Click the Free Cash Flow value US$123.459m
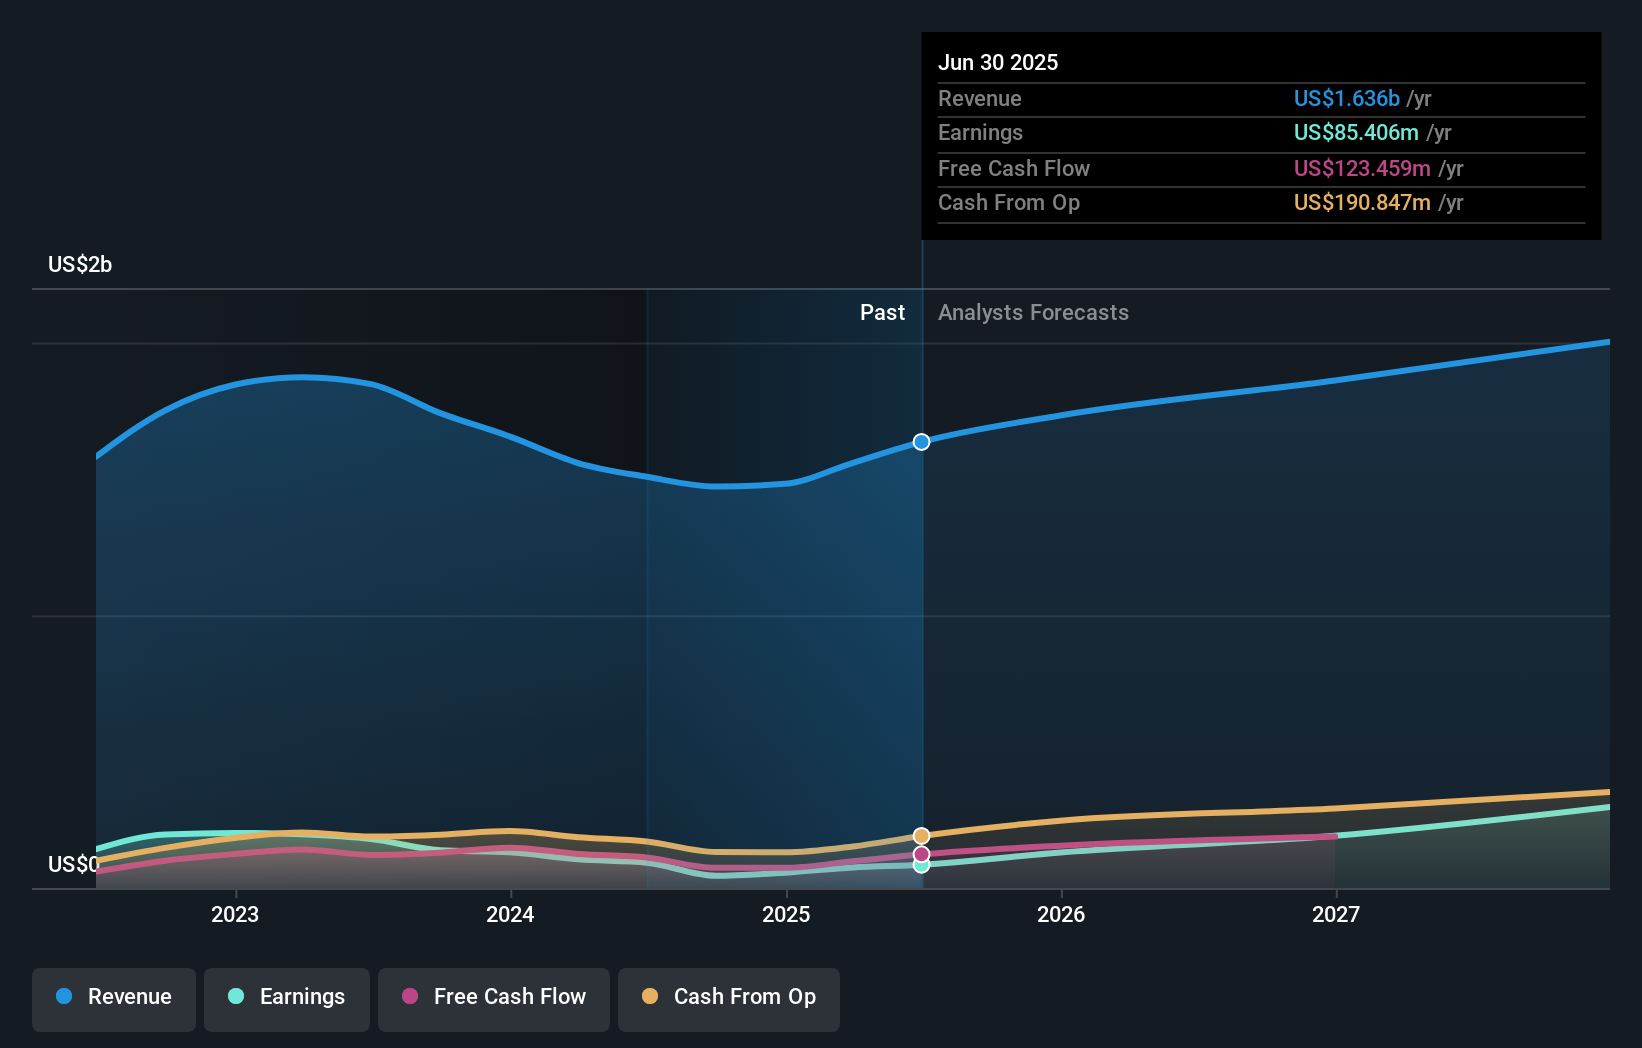Screen dimensions: 1642x1048 click(x=1362, y=168)
